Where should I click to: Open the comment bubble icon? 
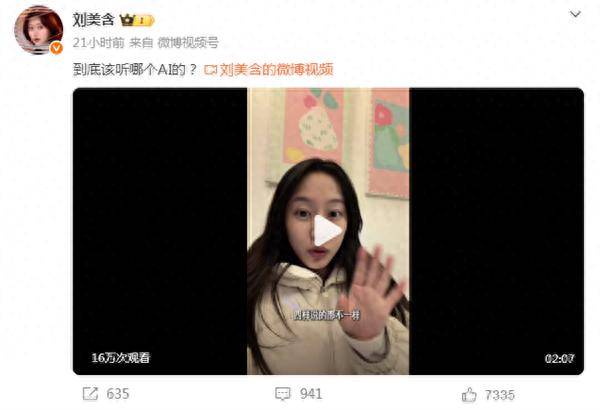tap(283, 394)
